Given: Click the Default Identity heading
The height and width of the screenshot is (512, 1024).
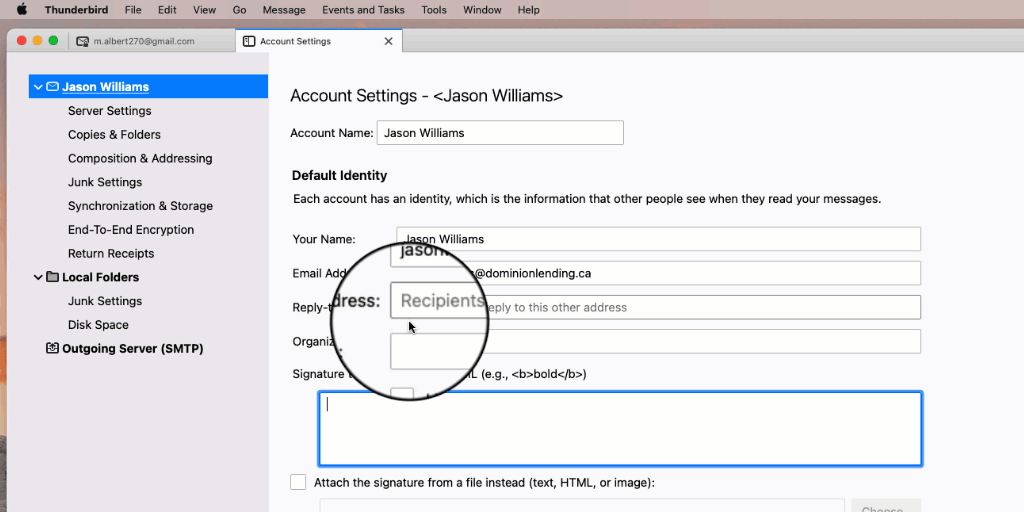Looking at the screenshot, I should [x=340, y=176].
